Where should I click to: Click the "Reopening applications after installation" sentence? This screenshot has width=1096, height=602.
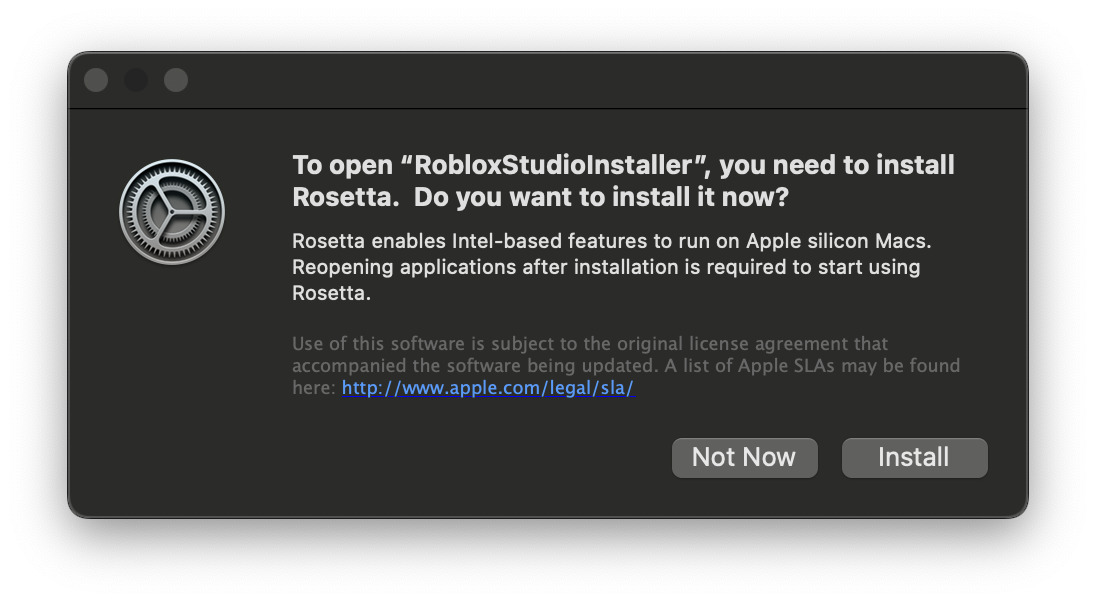pyautogui.click(x=606, y=280)
